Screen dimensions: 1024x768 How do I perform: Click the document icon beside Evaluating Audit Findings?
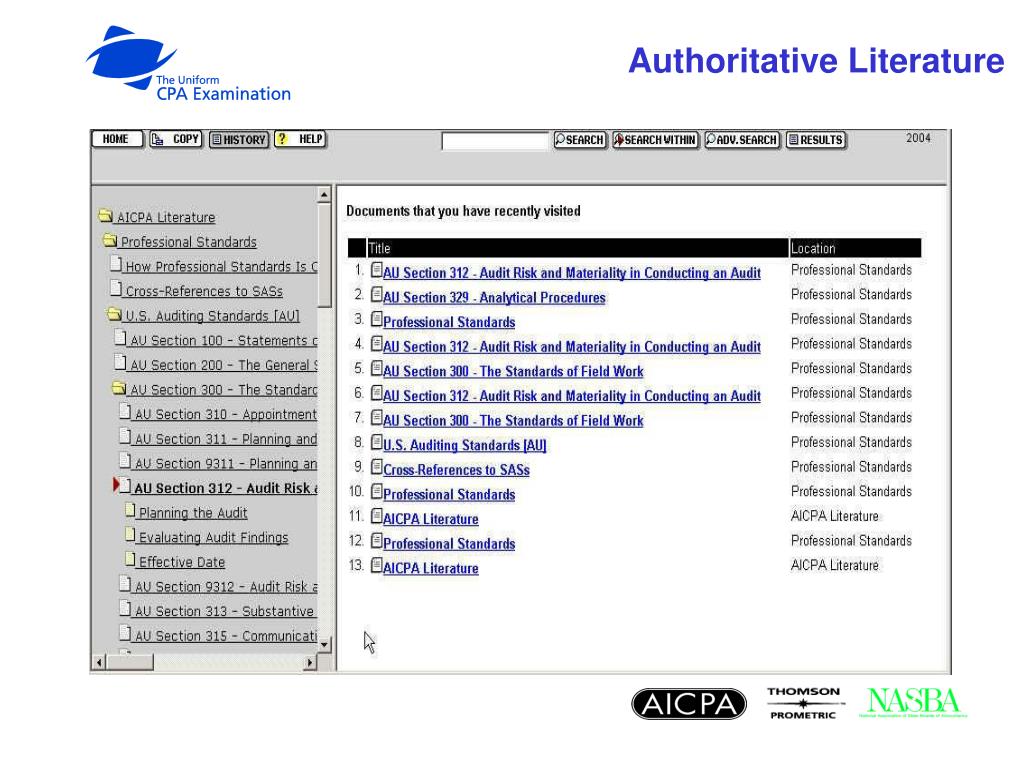coord(131,535)
